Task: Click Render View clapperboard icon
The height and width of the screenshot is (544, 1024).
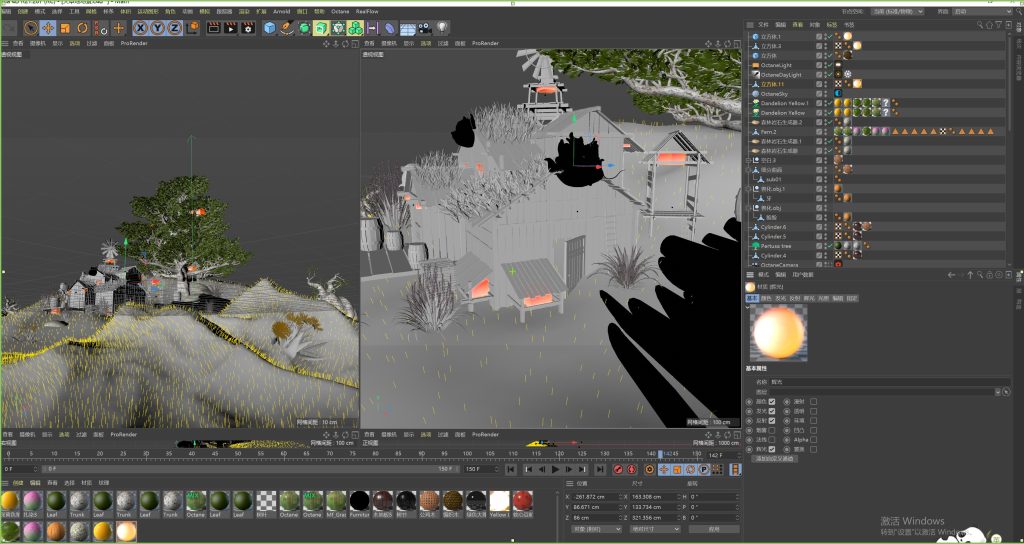Action: [214, 28]
